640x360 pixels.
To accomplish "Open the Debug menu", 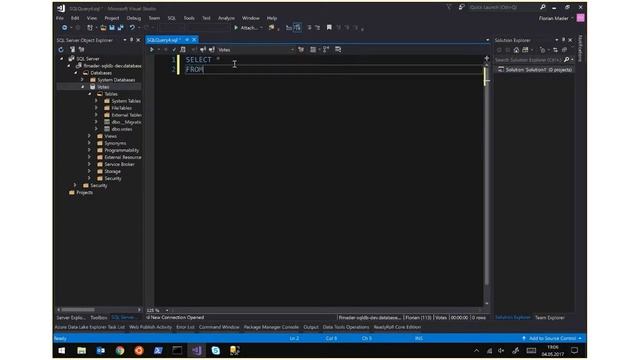I will click(x=133, y=18).
